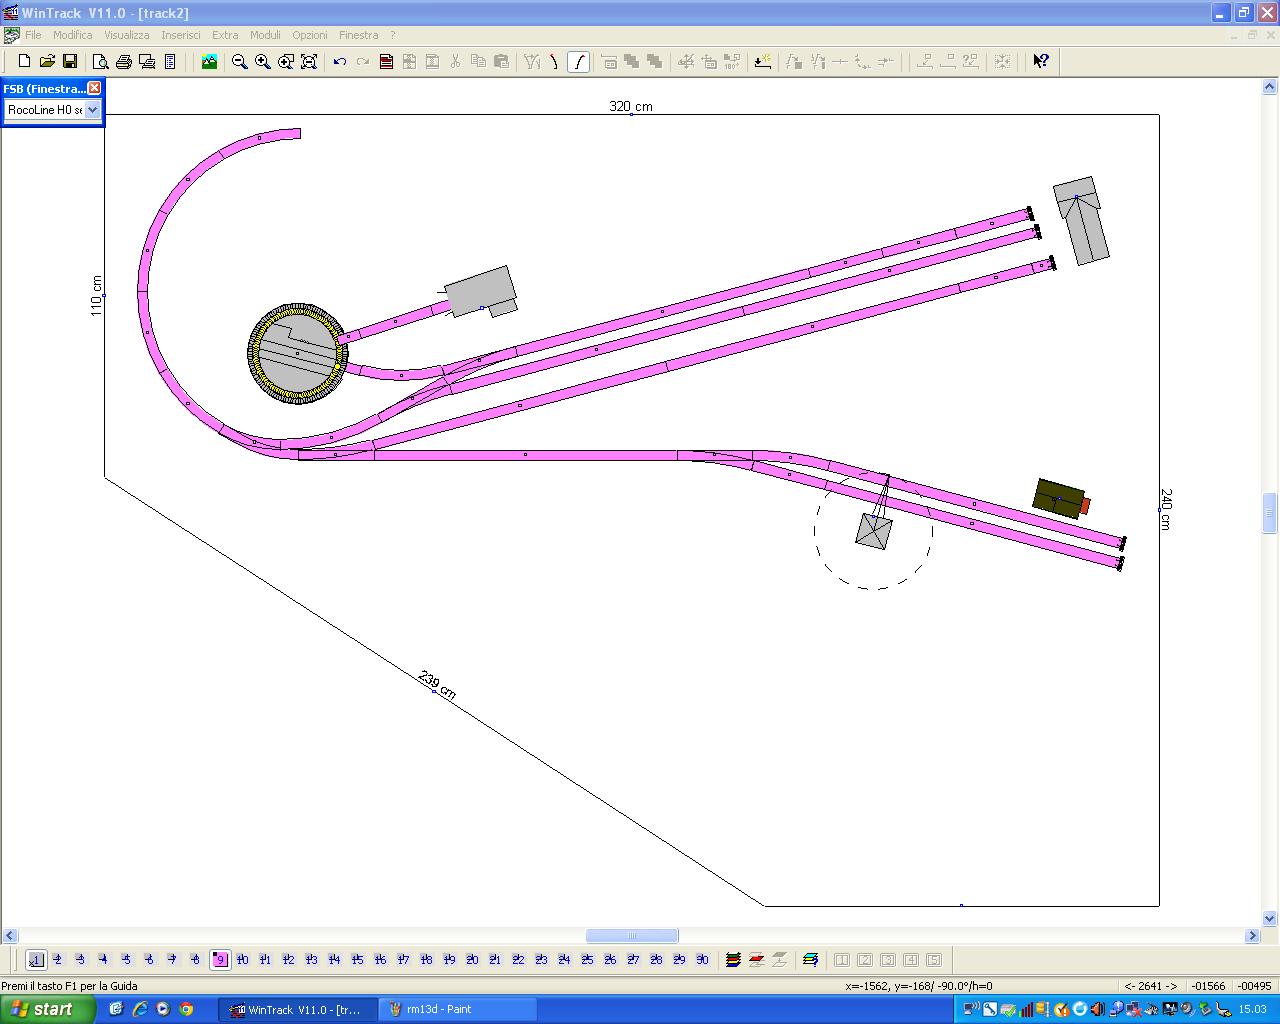Click the red document list icon

(386, 61)
